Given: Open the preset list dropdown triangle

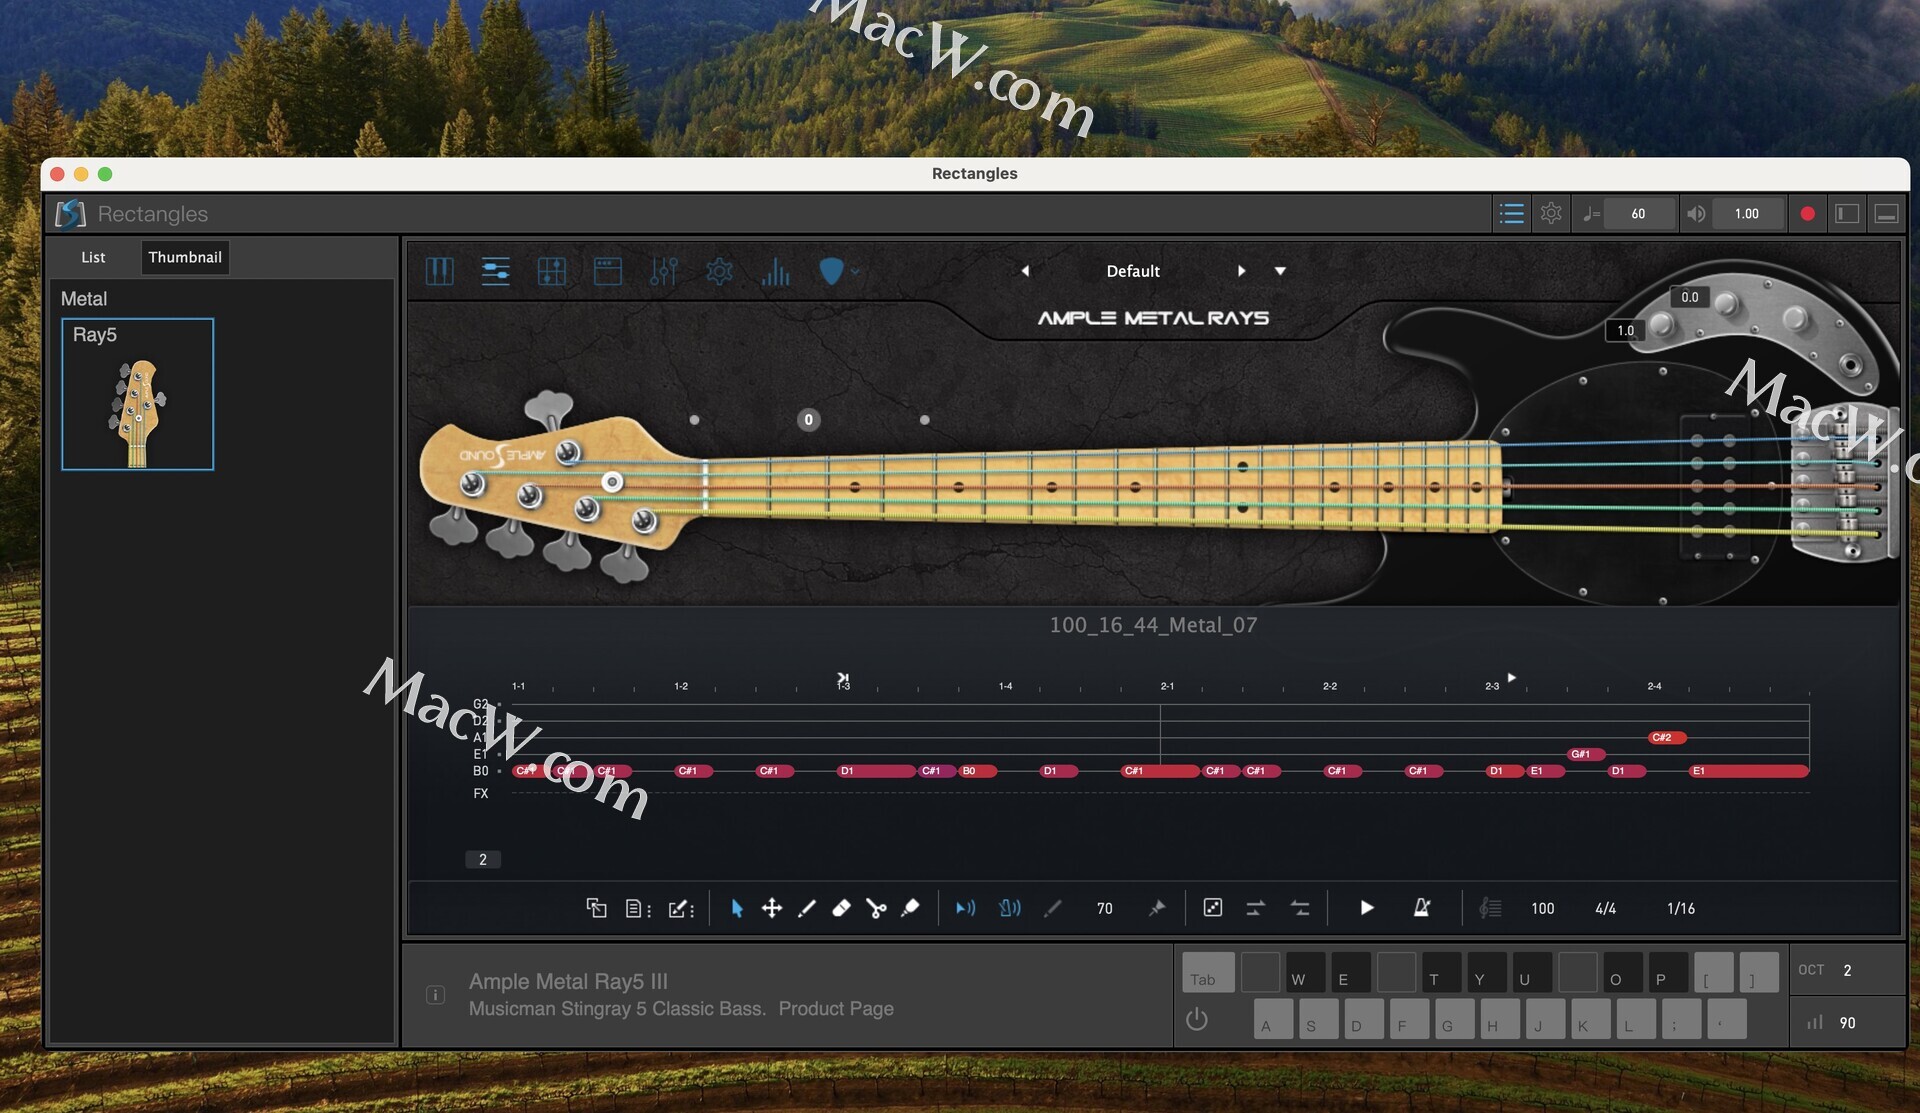Looking at the screenshot, I should tap(1280, 271).
